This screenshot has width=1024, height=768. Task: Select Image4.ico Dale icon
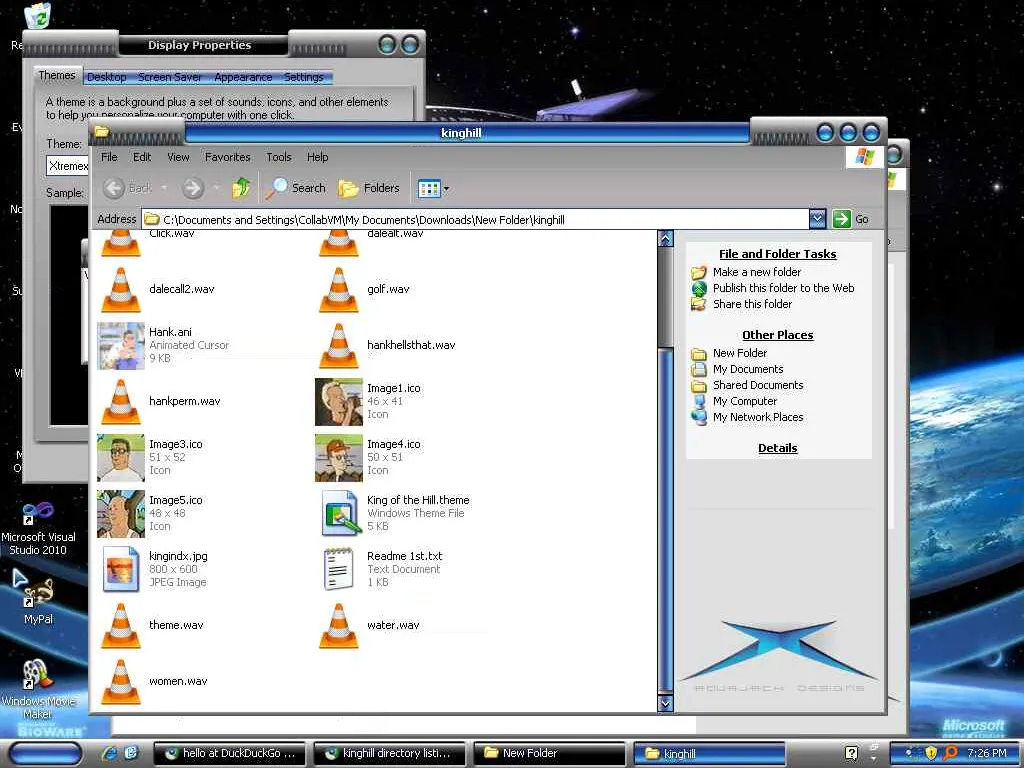click(x=338, y=458)
